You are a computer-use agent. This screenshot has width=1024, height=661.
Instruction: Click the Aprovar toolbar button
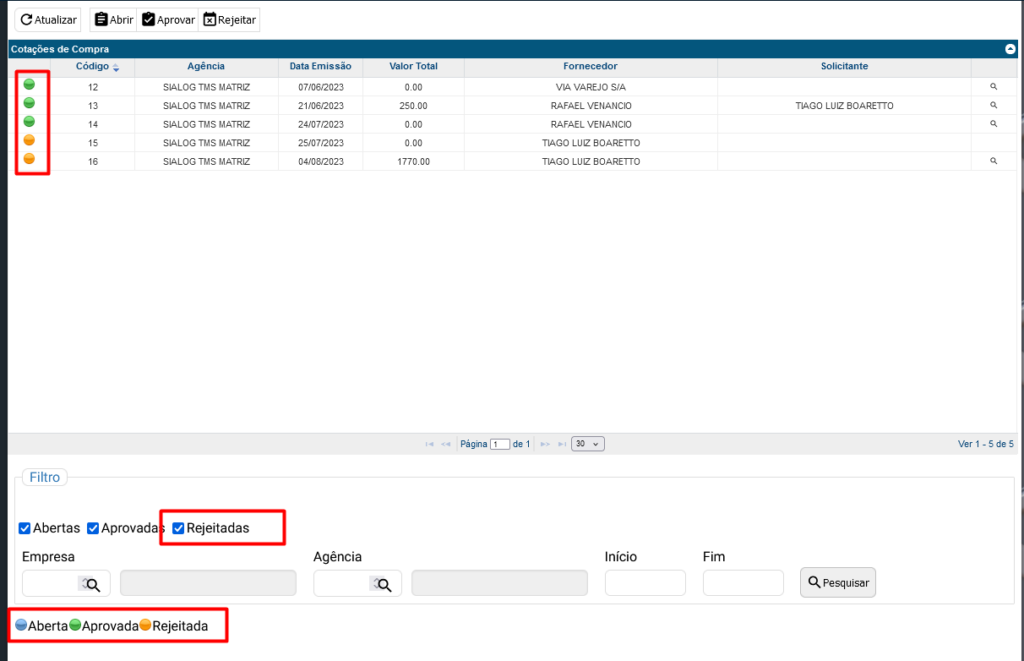pos(168,20)
